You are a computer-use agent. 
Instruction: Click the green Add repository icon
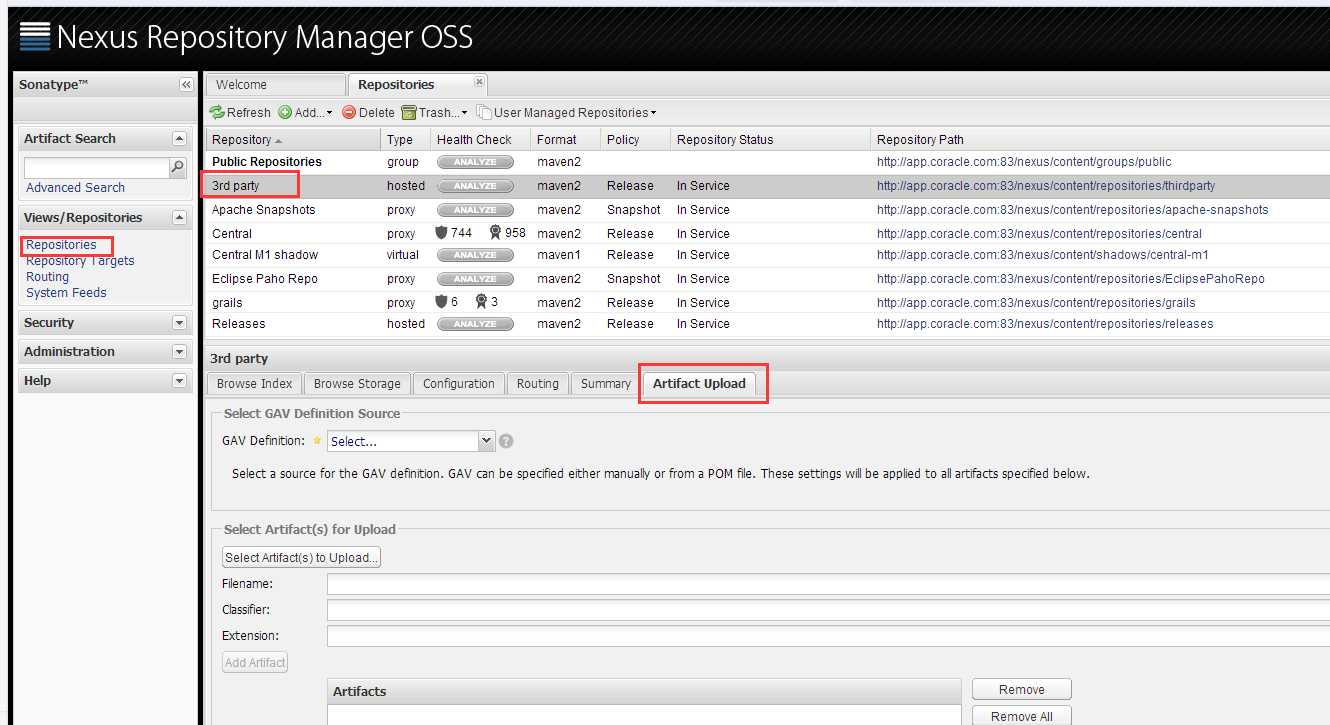coord(285,113)
